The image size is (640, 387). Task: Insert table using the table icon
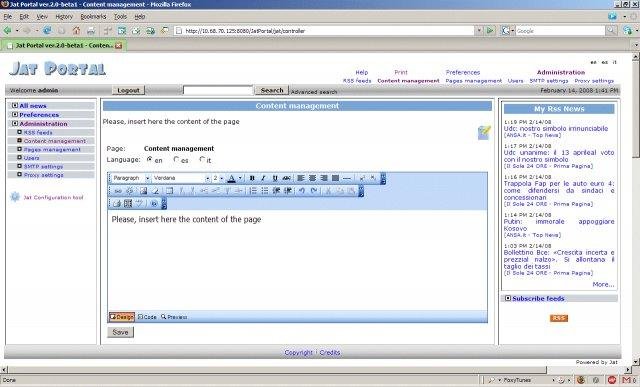coord(169,191)
